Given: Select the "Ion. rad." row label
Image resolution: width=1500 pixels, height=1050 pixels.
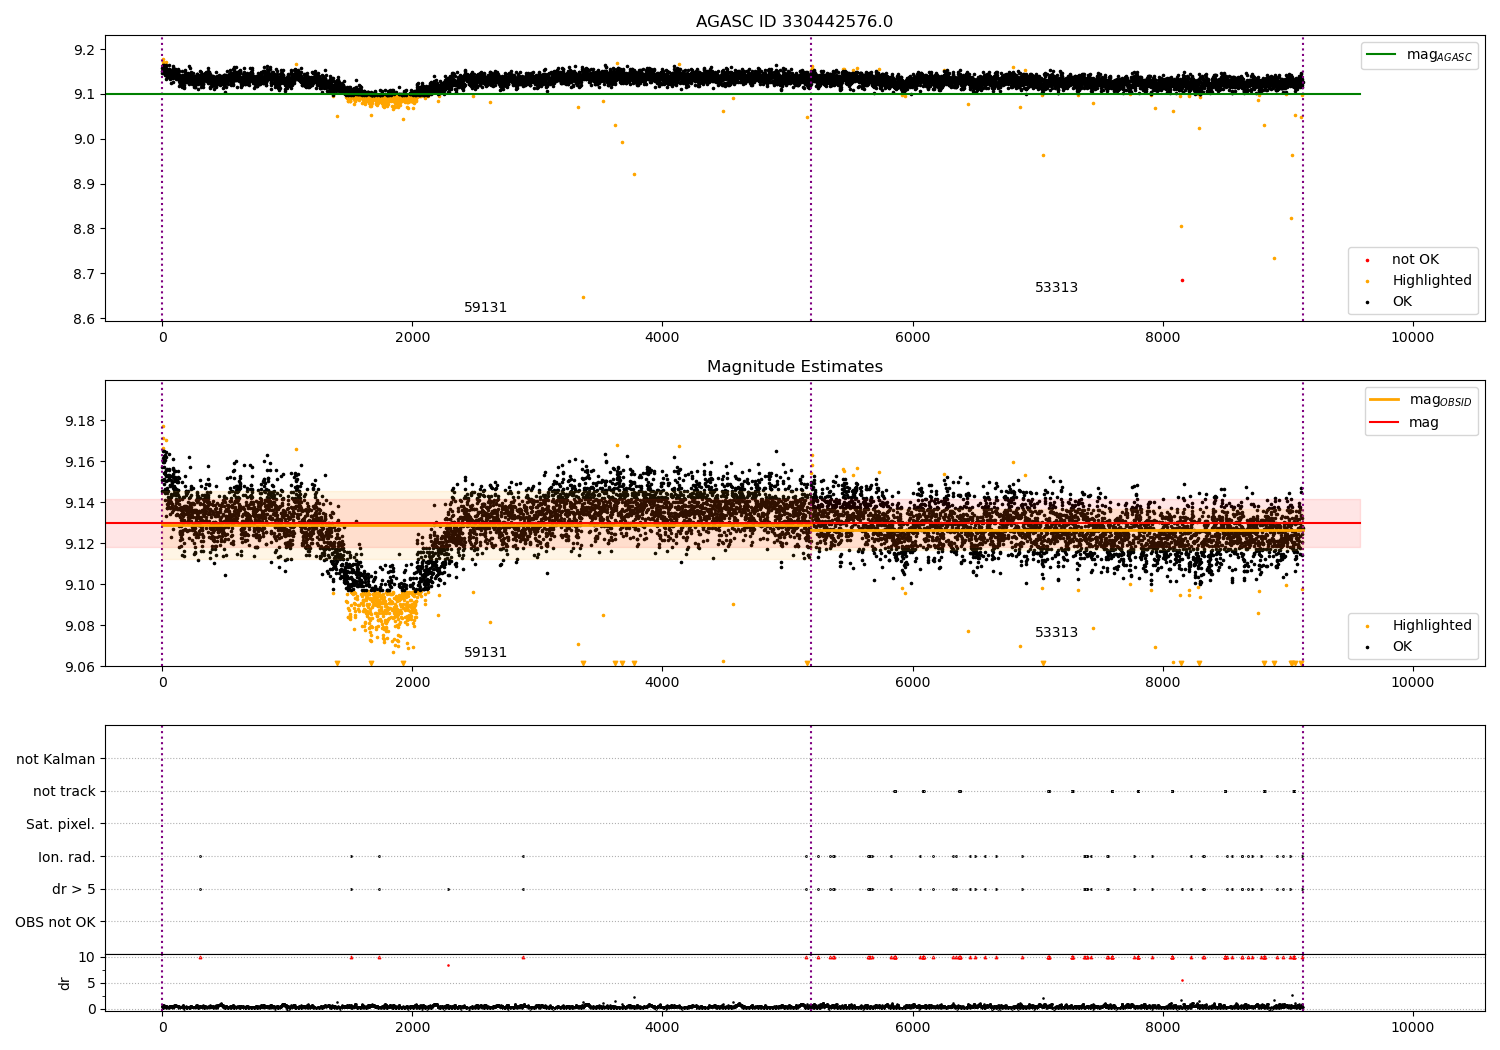Looking at the screenshot, I should [x=67, y=857].
